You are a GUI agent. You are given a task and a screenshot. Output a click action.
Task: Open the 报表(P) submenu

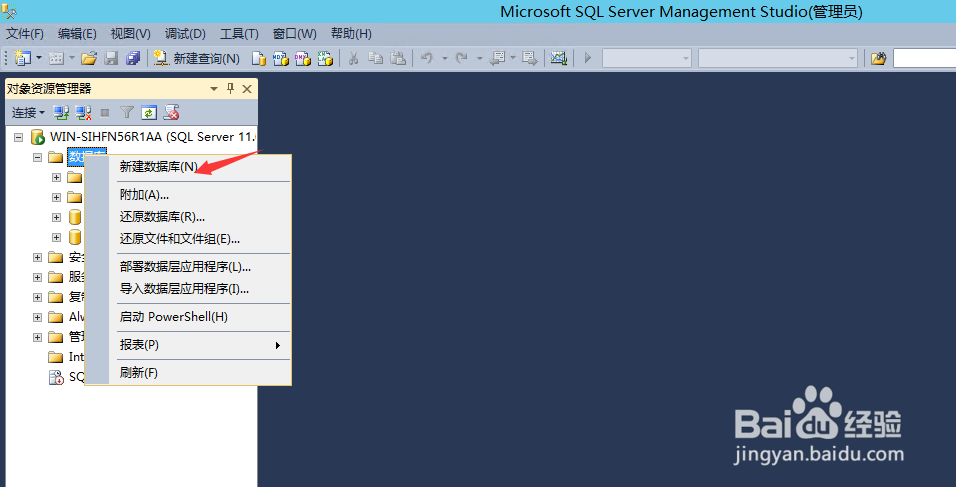click(x=188, y=345)
